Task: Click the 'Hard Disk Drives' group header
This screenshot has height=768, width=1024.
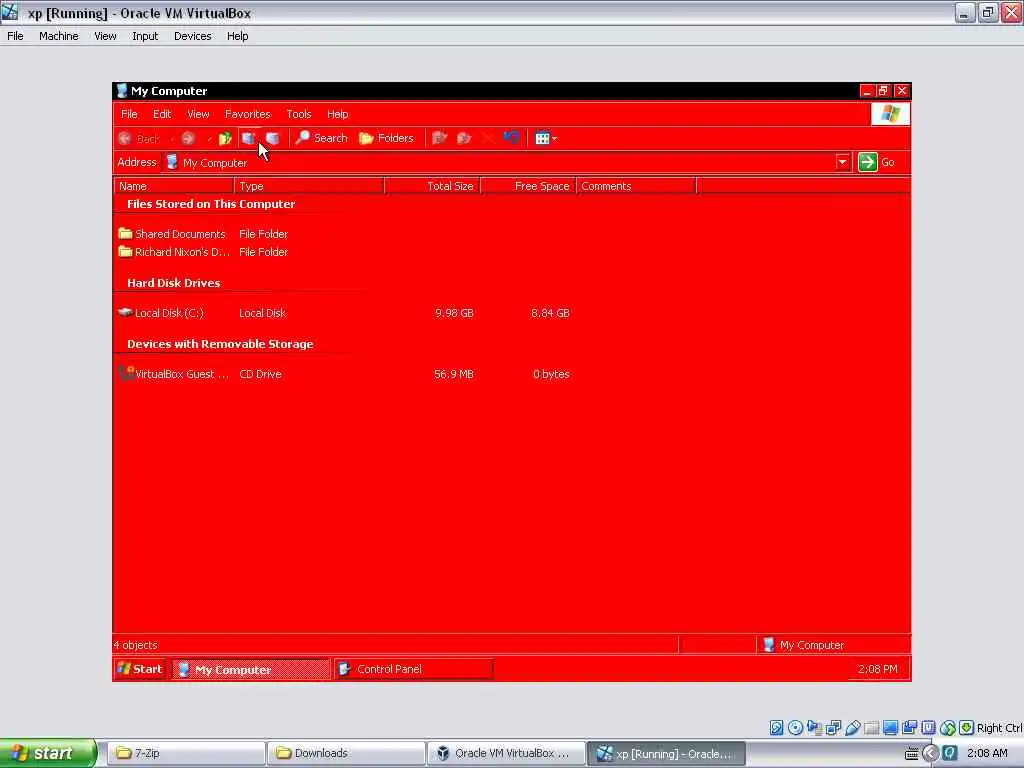Action: click(174, 283)
